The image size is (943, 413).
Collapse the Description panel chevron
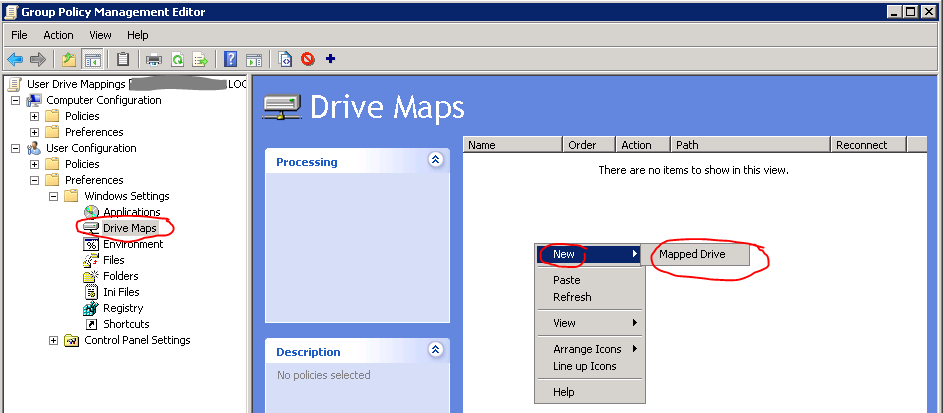click(435, 350)
